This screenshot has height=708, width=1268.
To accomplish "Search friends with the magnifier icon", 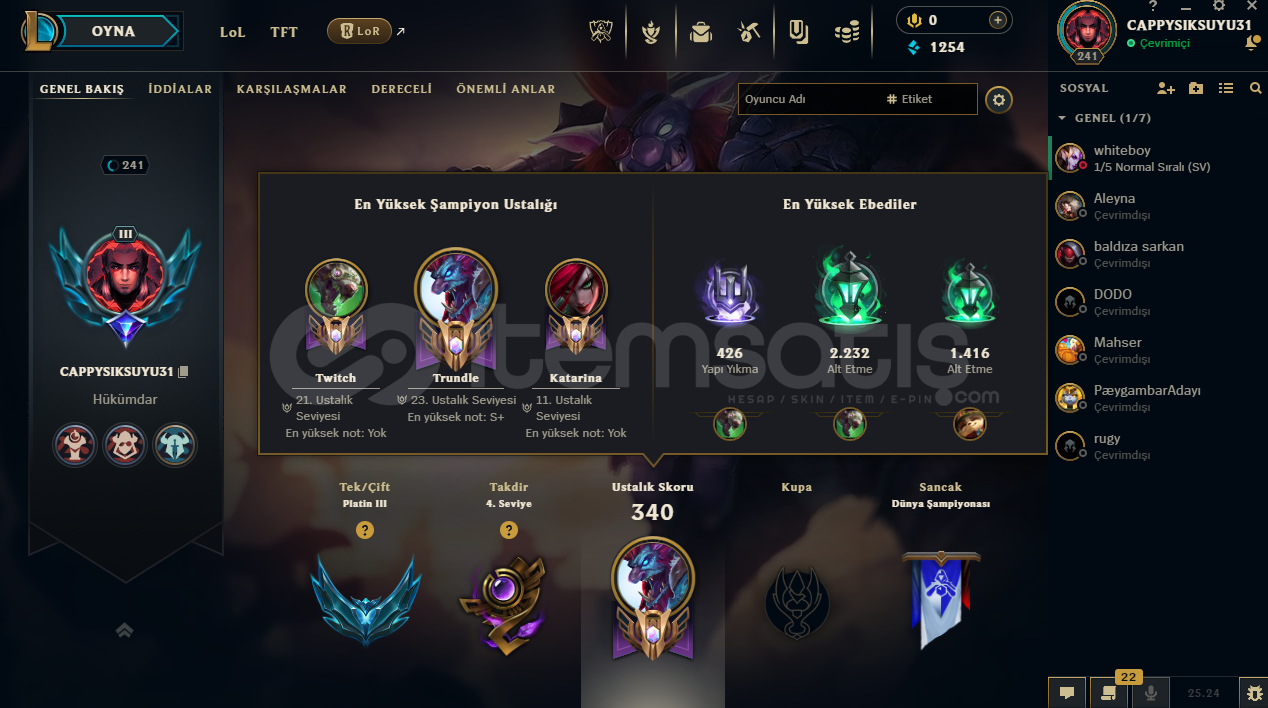I will tap(1256, 88).
